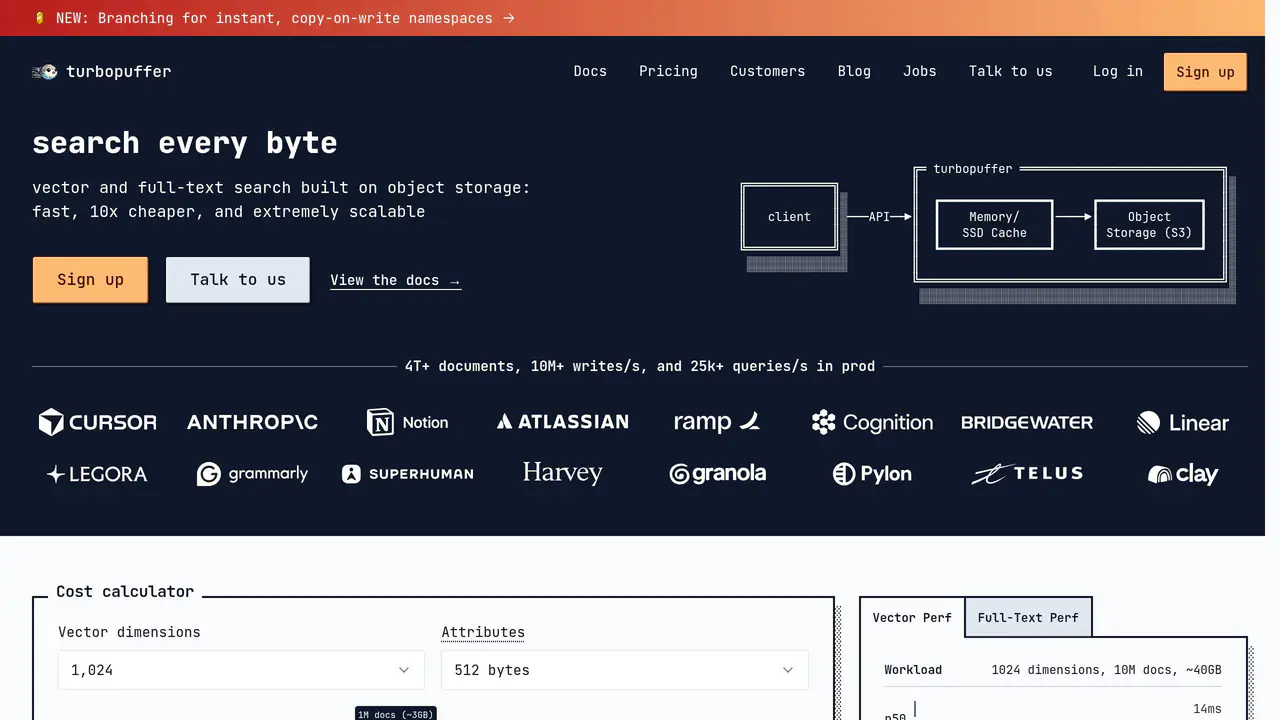Open Docs in the top navigation

(x=590, y=71)
